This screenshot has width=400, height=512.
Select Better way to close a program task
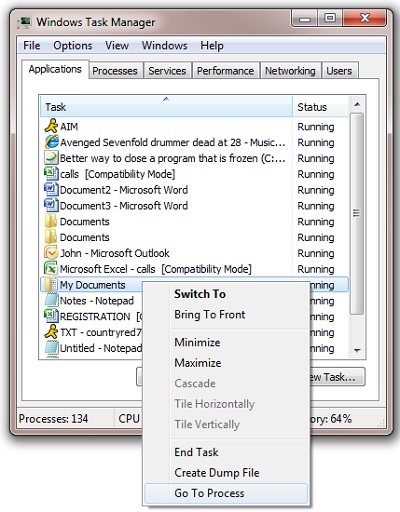click(194, 158)
